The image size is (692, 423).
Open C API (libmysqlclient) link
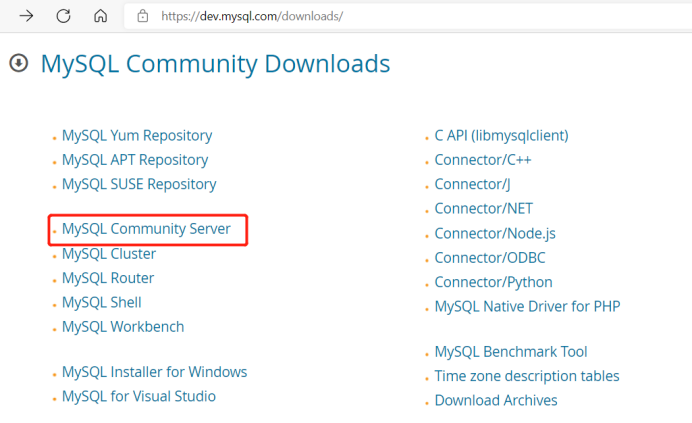click(x=501, y=136)
